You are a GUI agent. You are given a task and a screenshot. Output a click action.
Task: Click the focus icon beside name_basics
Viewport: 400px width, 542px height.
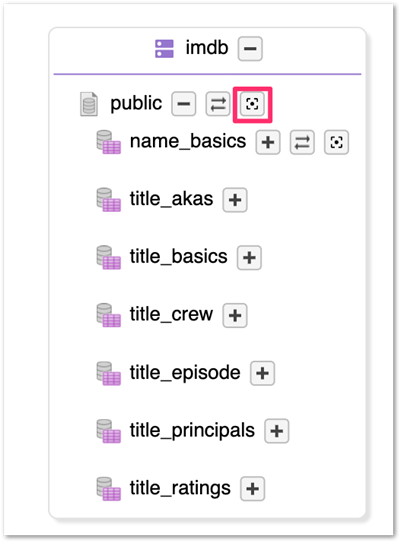tap(336, 142)
